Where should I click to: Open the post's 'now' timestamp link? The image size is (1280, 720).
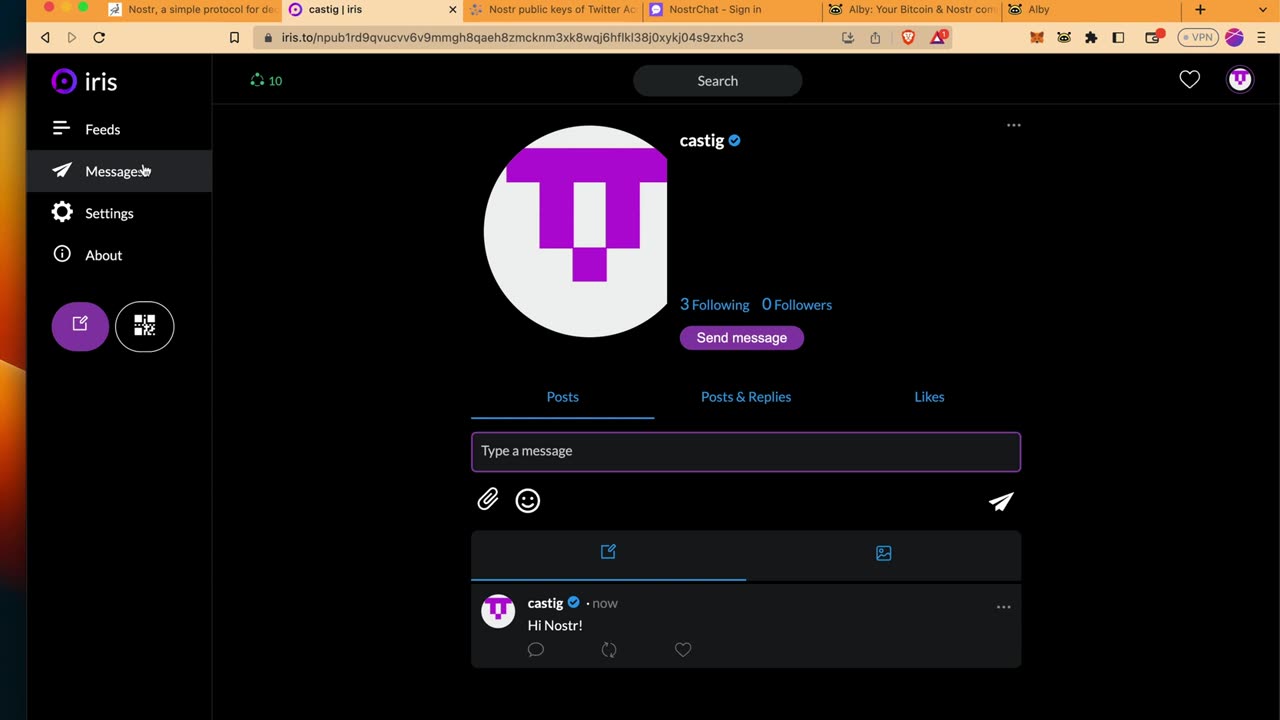coord(605,603)
